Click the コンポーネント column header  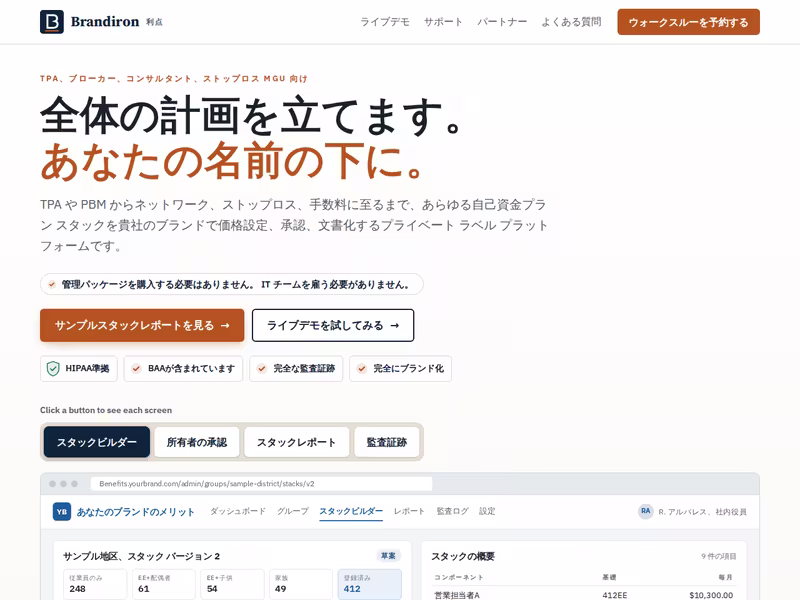(x=459, y=577)
